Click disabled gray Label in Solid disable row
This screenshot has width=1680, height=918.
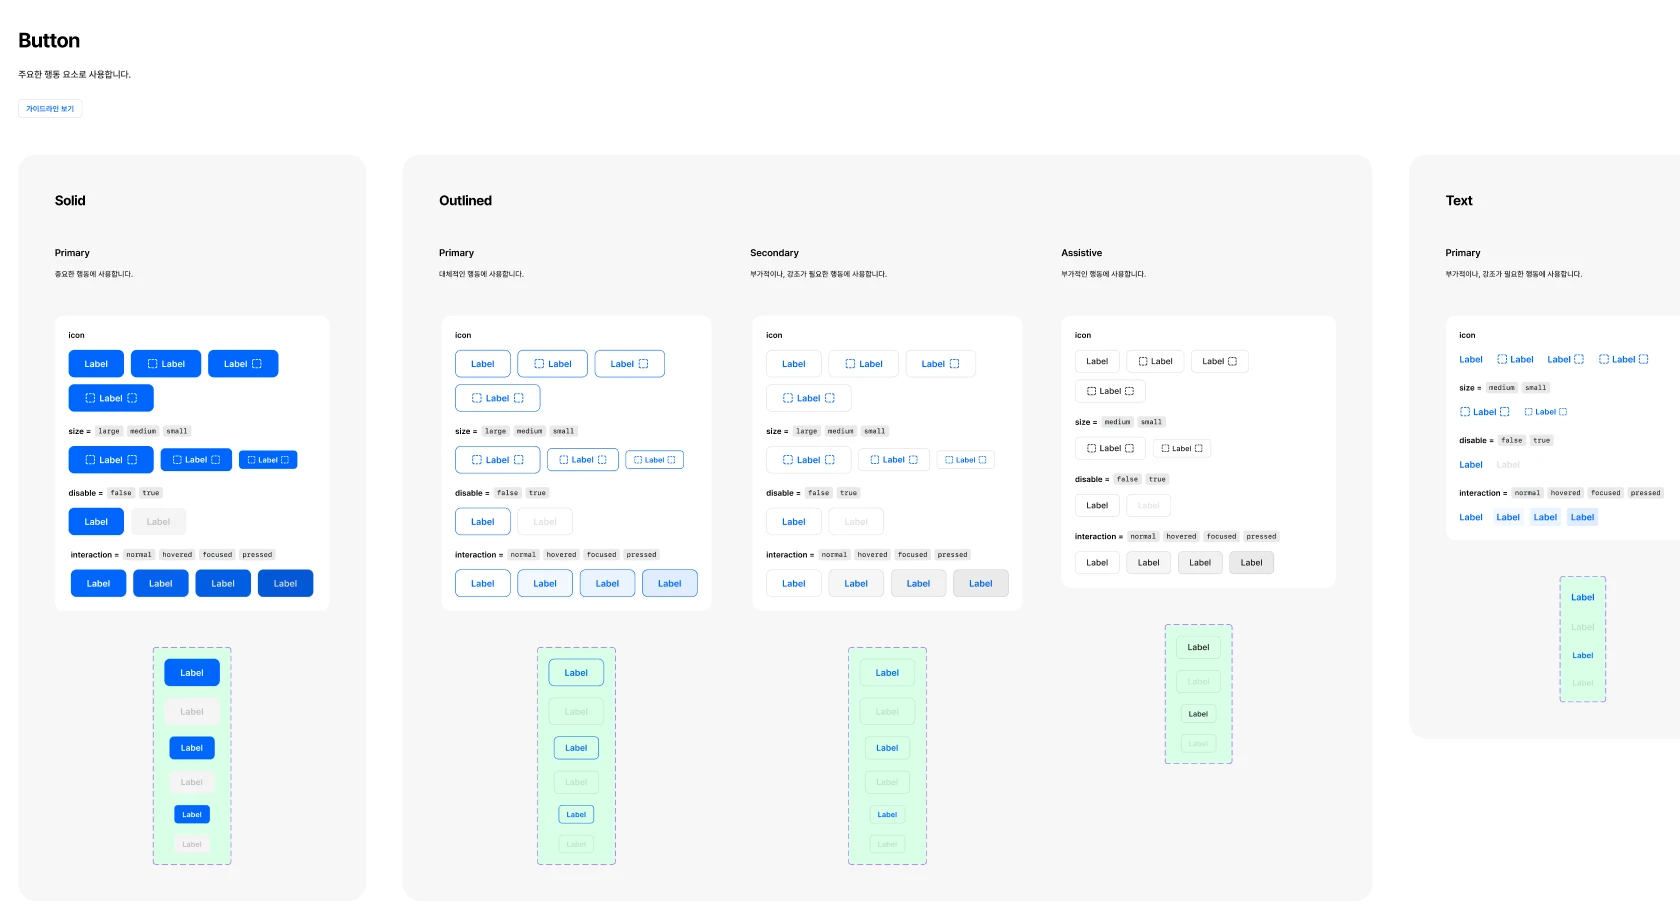[158, 521]
